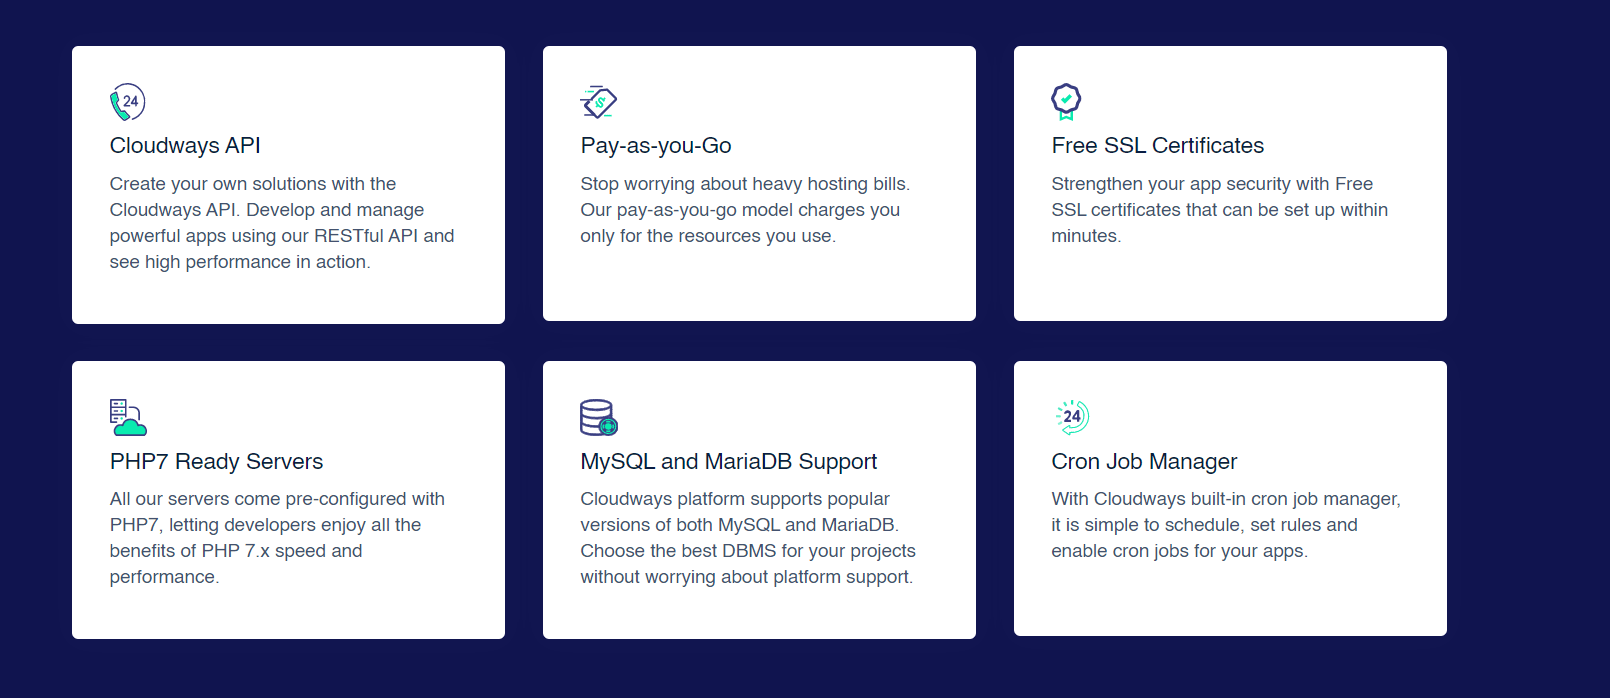Click the PHP7 pre-configured servers description

pyautogui.click(x=277, y=538)
